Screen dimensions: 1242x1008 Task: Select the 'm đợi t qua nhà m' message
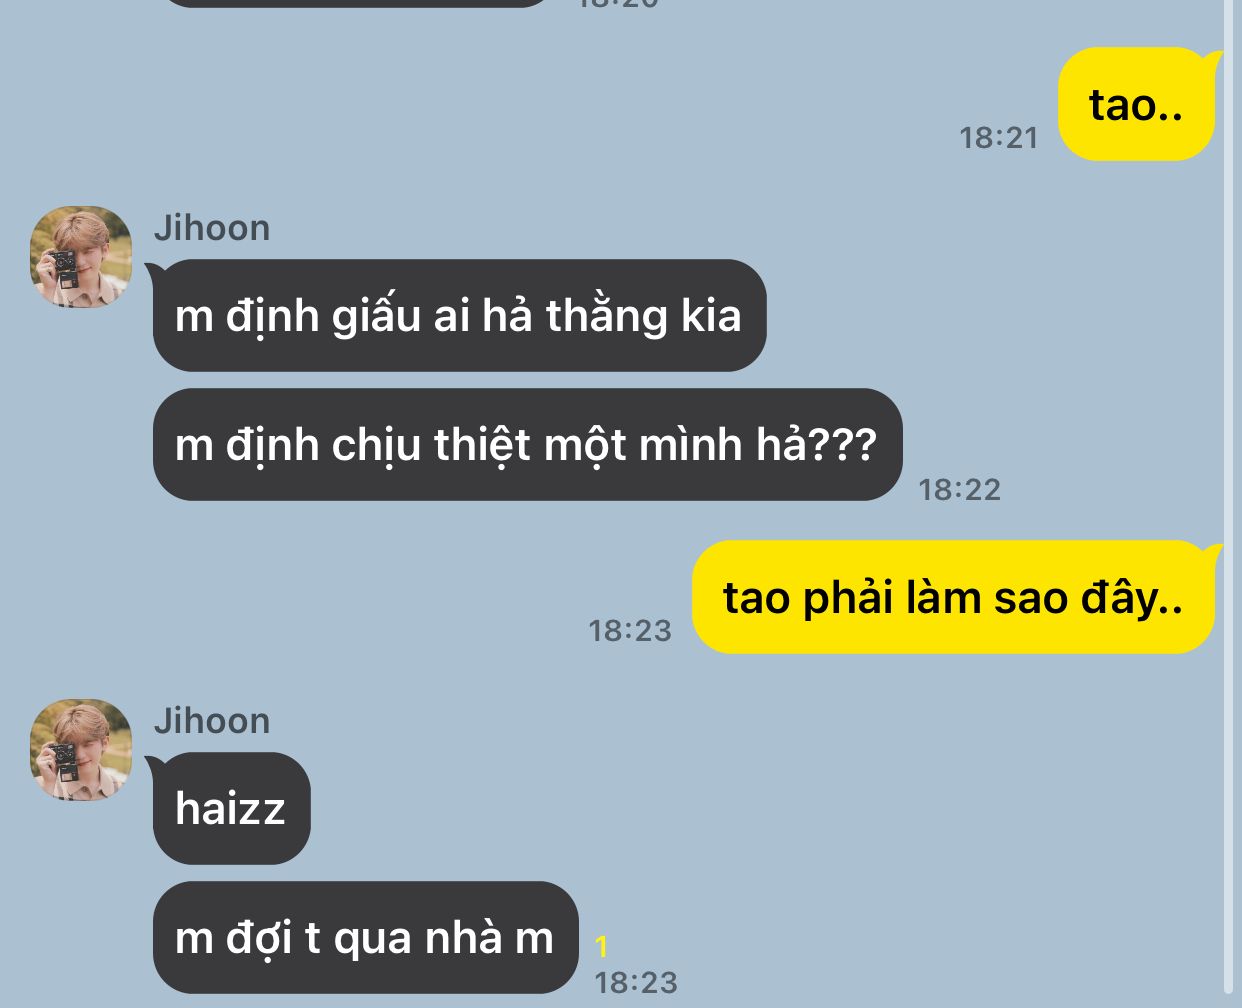tap(365, 938)
